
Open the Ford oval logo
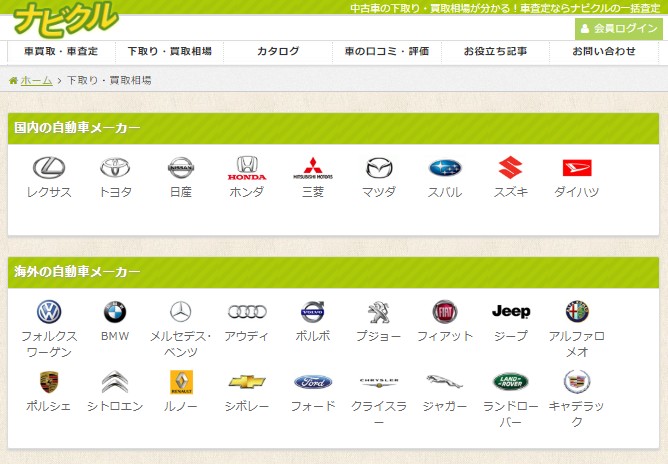(313, 382)
